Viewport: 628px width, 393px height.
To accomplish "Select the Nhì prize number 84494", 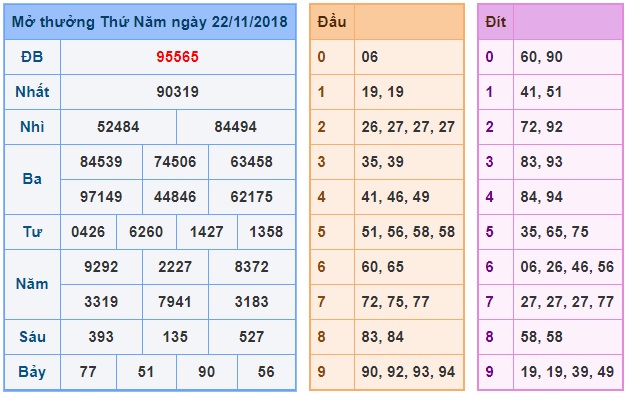I will point(236,127).
